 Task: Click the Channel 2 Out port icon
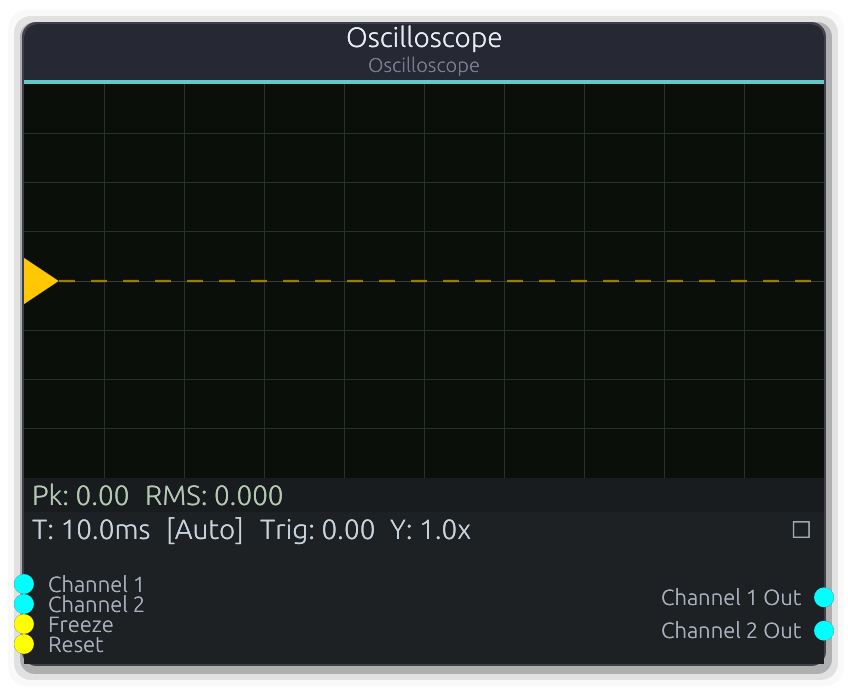824,631
